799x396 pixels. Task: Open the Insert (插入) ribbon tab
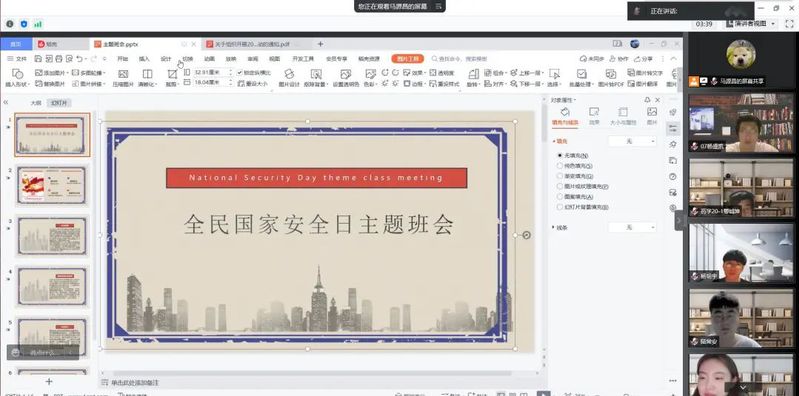(x=144, y=59)
